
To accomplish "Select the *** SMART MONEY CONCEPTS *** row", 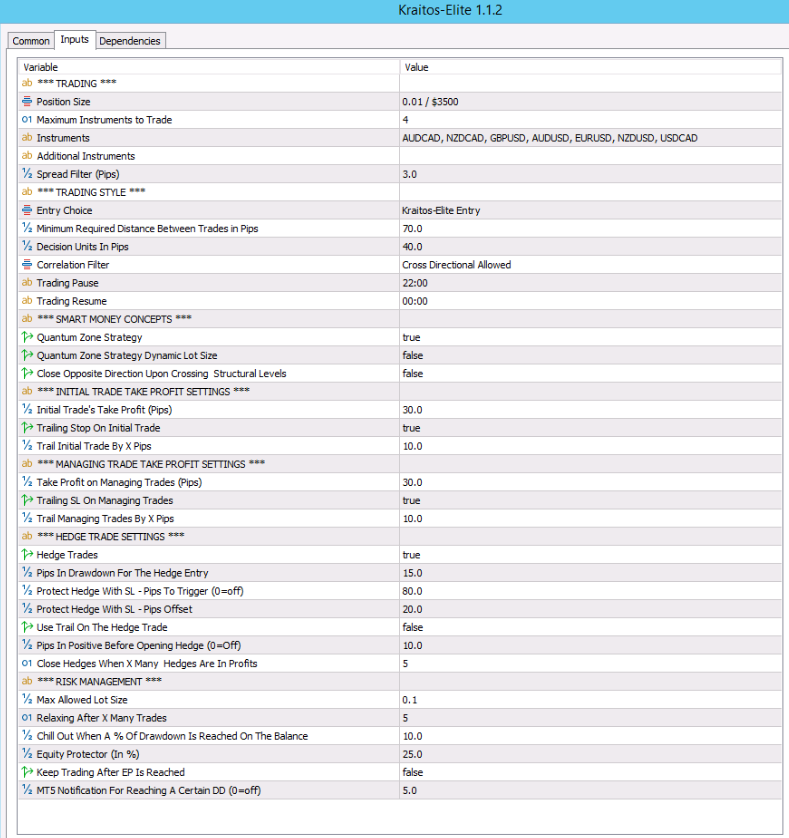I will coord(400,319).
